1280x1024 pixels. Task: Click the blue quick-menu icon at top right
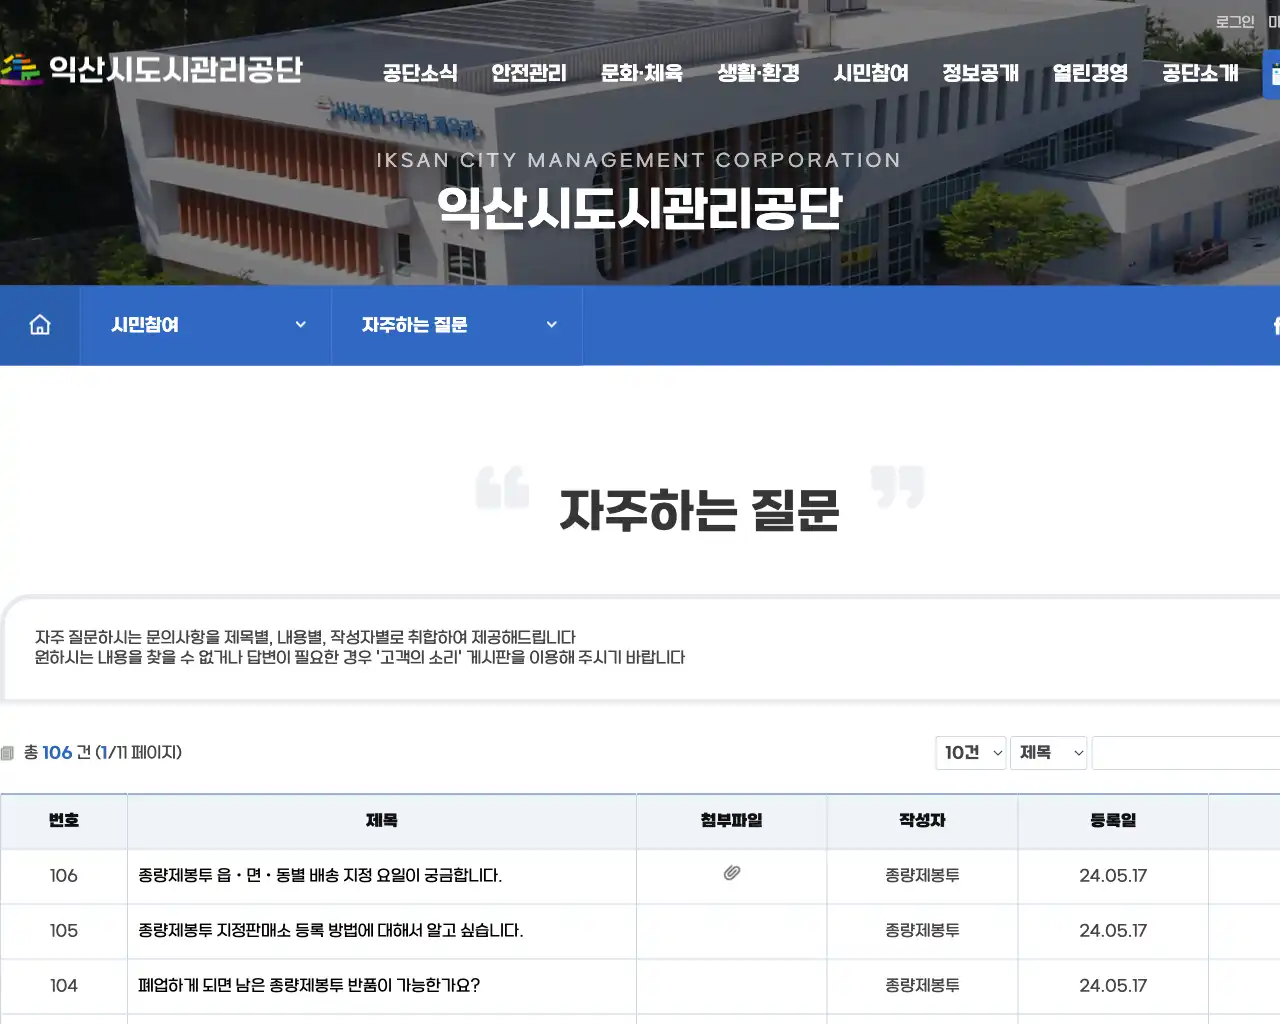click(1272, 73)
